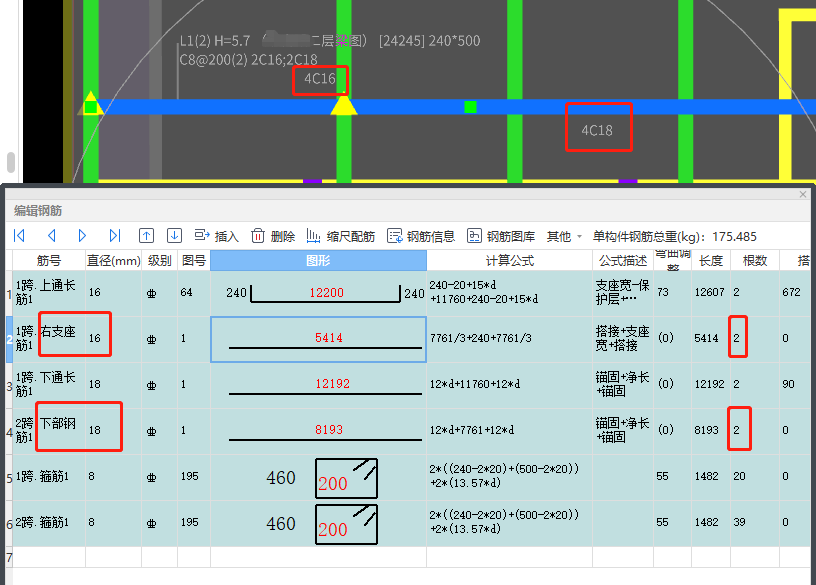Screen dimensions: 816x585
Task: Select the 2跨.箍筋1 cell
Action: coord(48,522)
